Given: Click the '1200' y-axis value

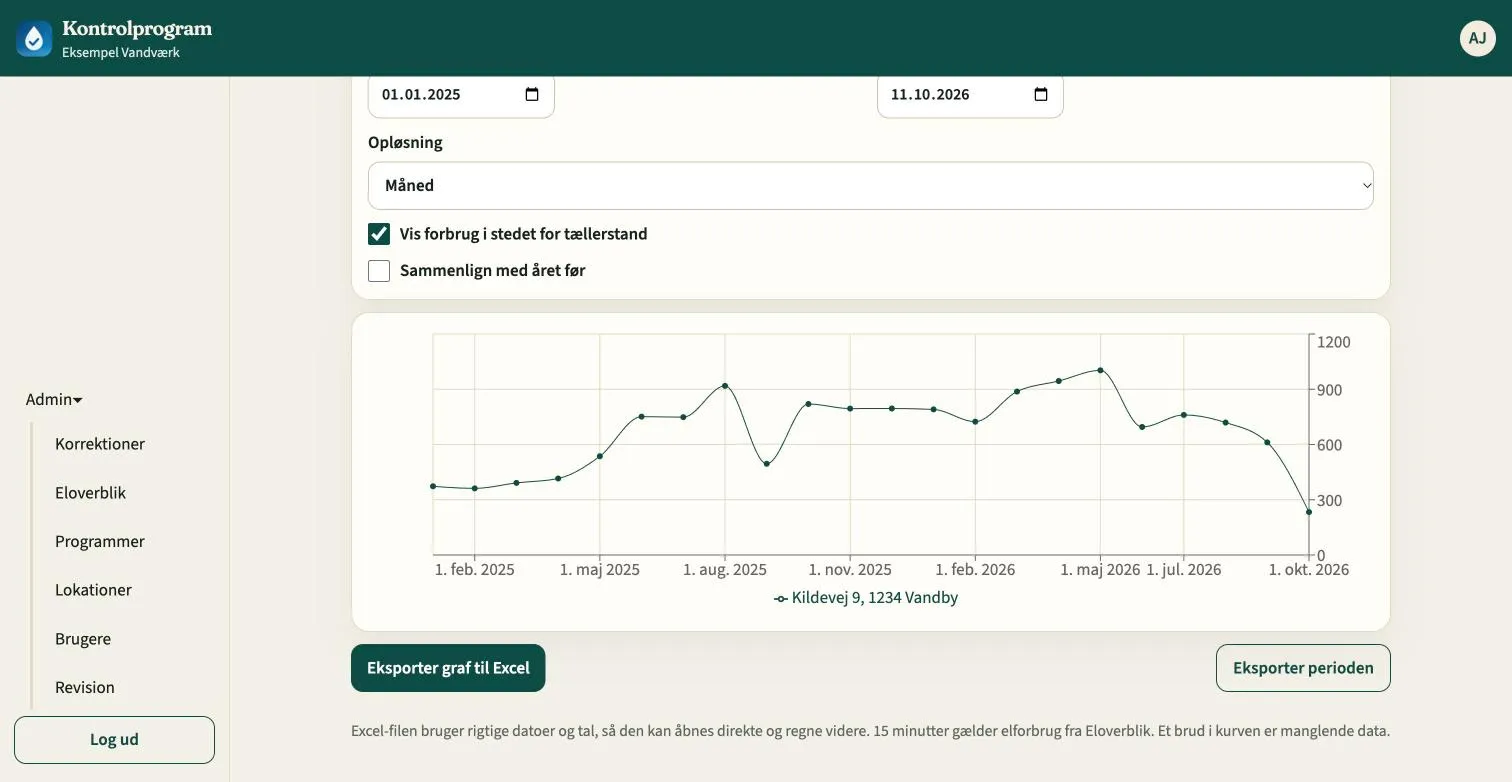Looking at the screenshot, I should 1334,342.
